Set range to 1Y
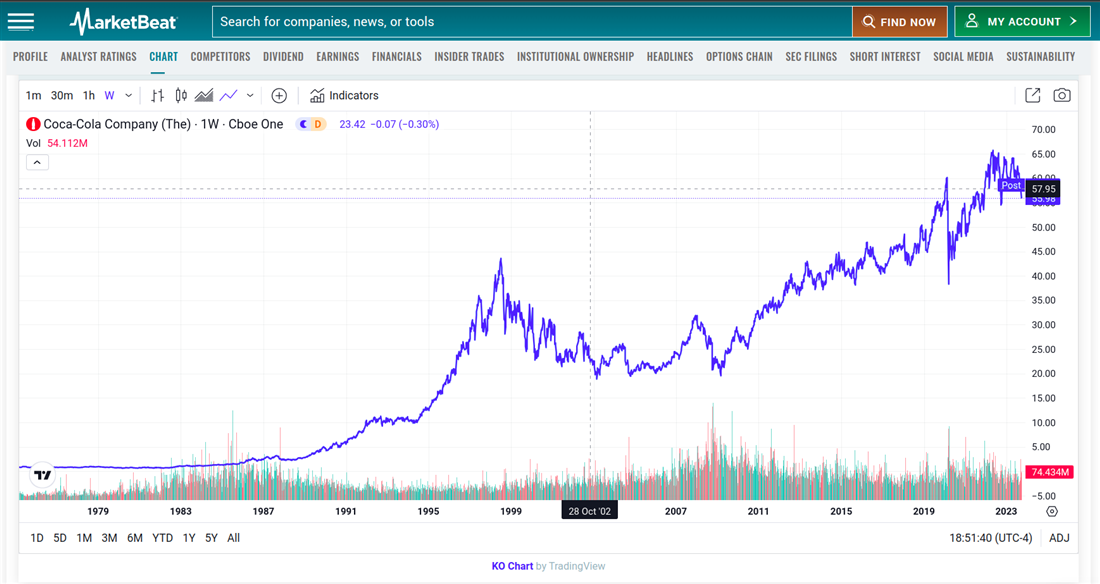 pyautogui.click(x=189, y=538)
